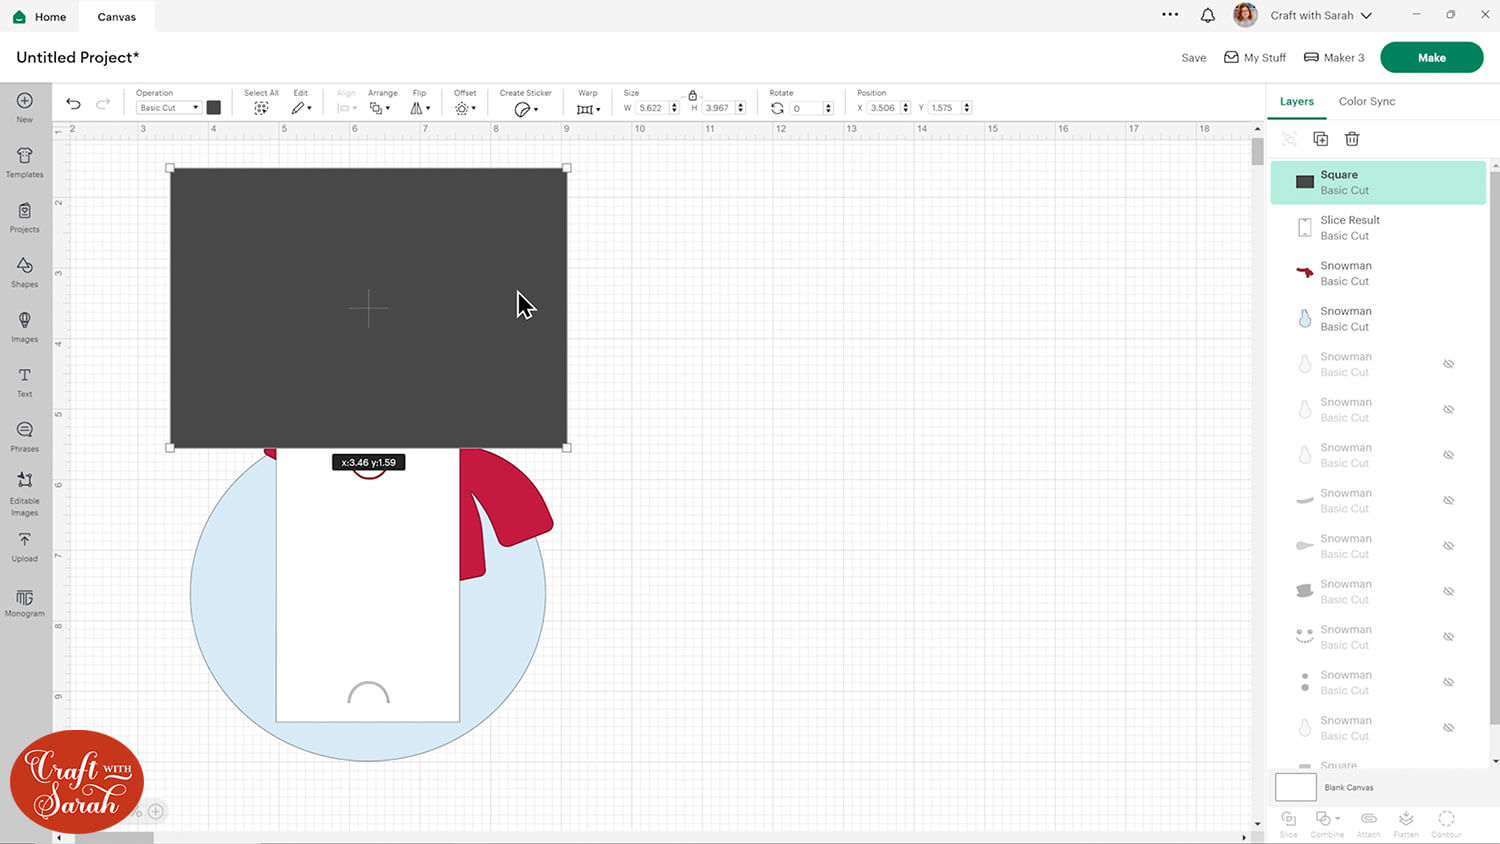Open the Images library
Screen dimensions: 1500x844
pyautogui.click(x=25, y=326)
